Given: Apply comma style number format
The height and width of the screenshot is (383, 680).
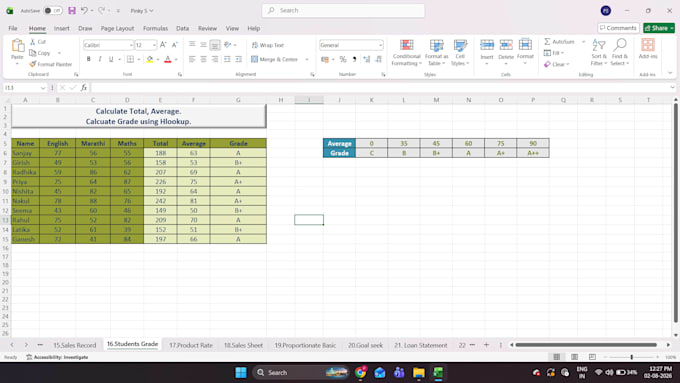Looking at the screenshot, I should point(354,59).
